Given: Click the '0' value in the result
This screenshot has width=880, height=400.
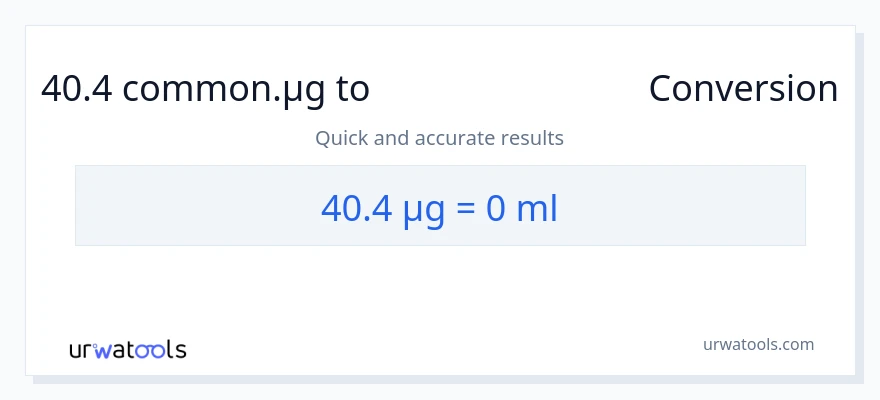Looking at the screenshot, I should [x=495, y=208].
